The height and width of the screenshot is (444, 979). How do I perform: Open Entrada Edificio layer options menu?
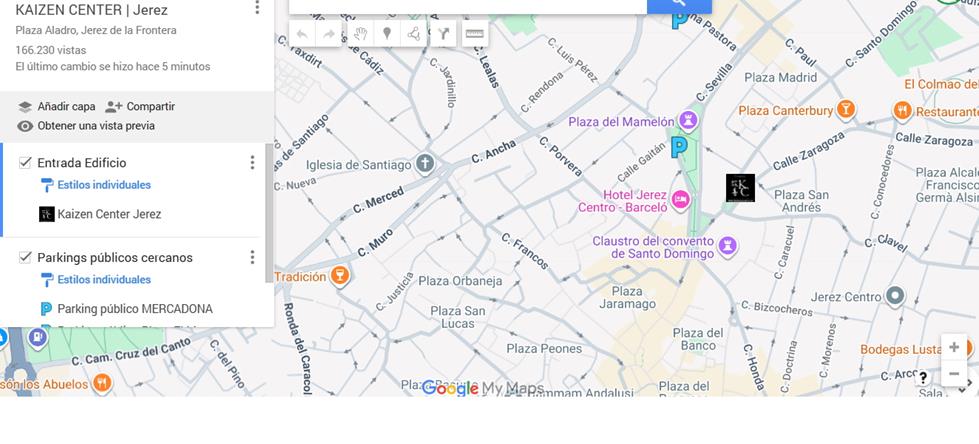[252, 162]
